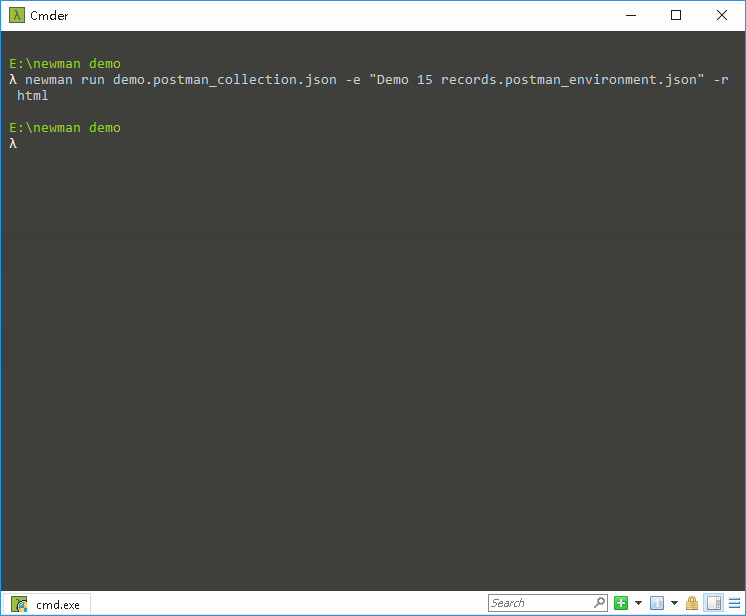Click 'demo.postman_collection.json' in the command
The height and width of the screenshot is (616, 746).
(x=225, y=79)
